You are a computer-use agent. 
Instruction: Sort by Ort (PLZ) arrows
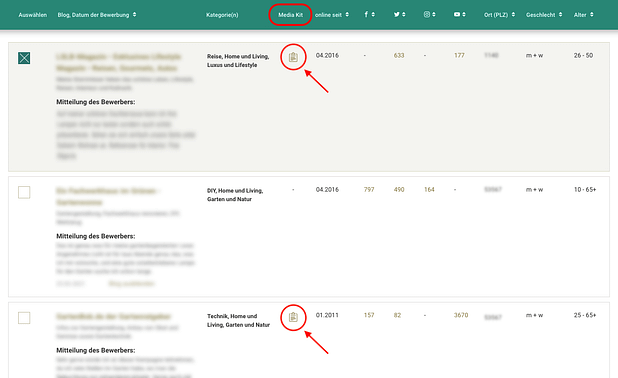pos(513,15)
